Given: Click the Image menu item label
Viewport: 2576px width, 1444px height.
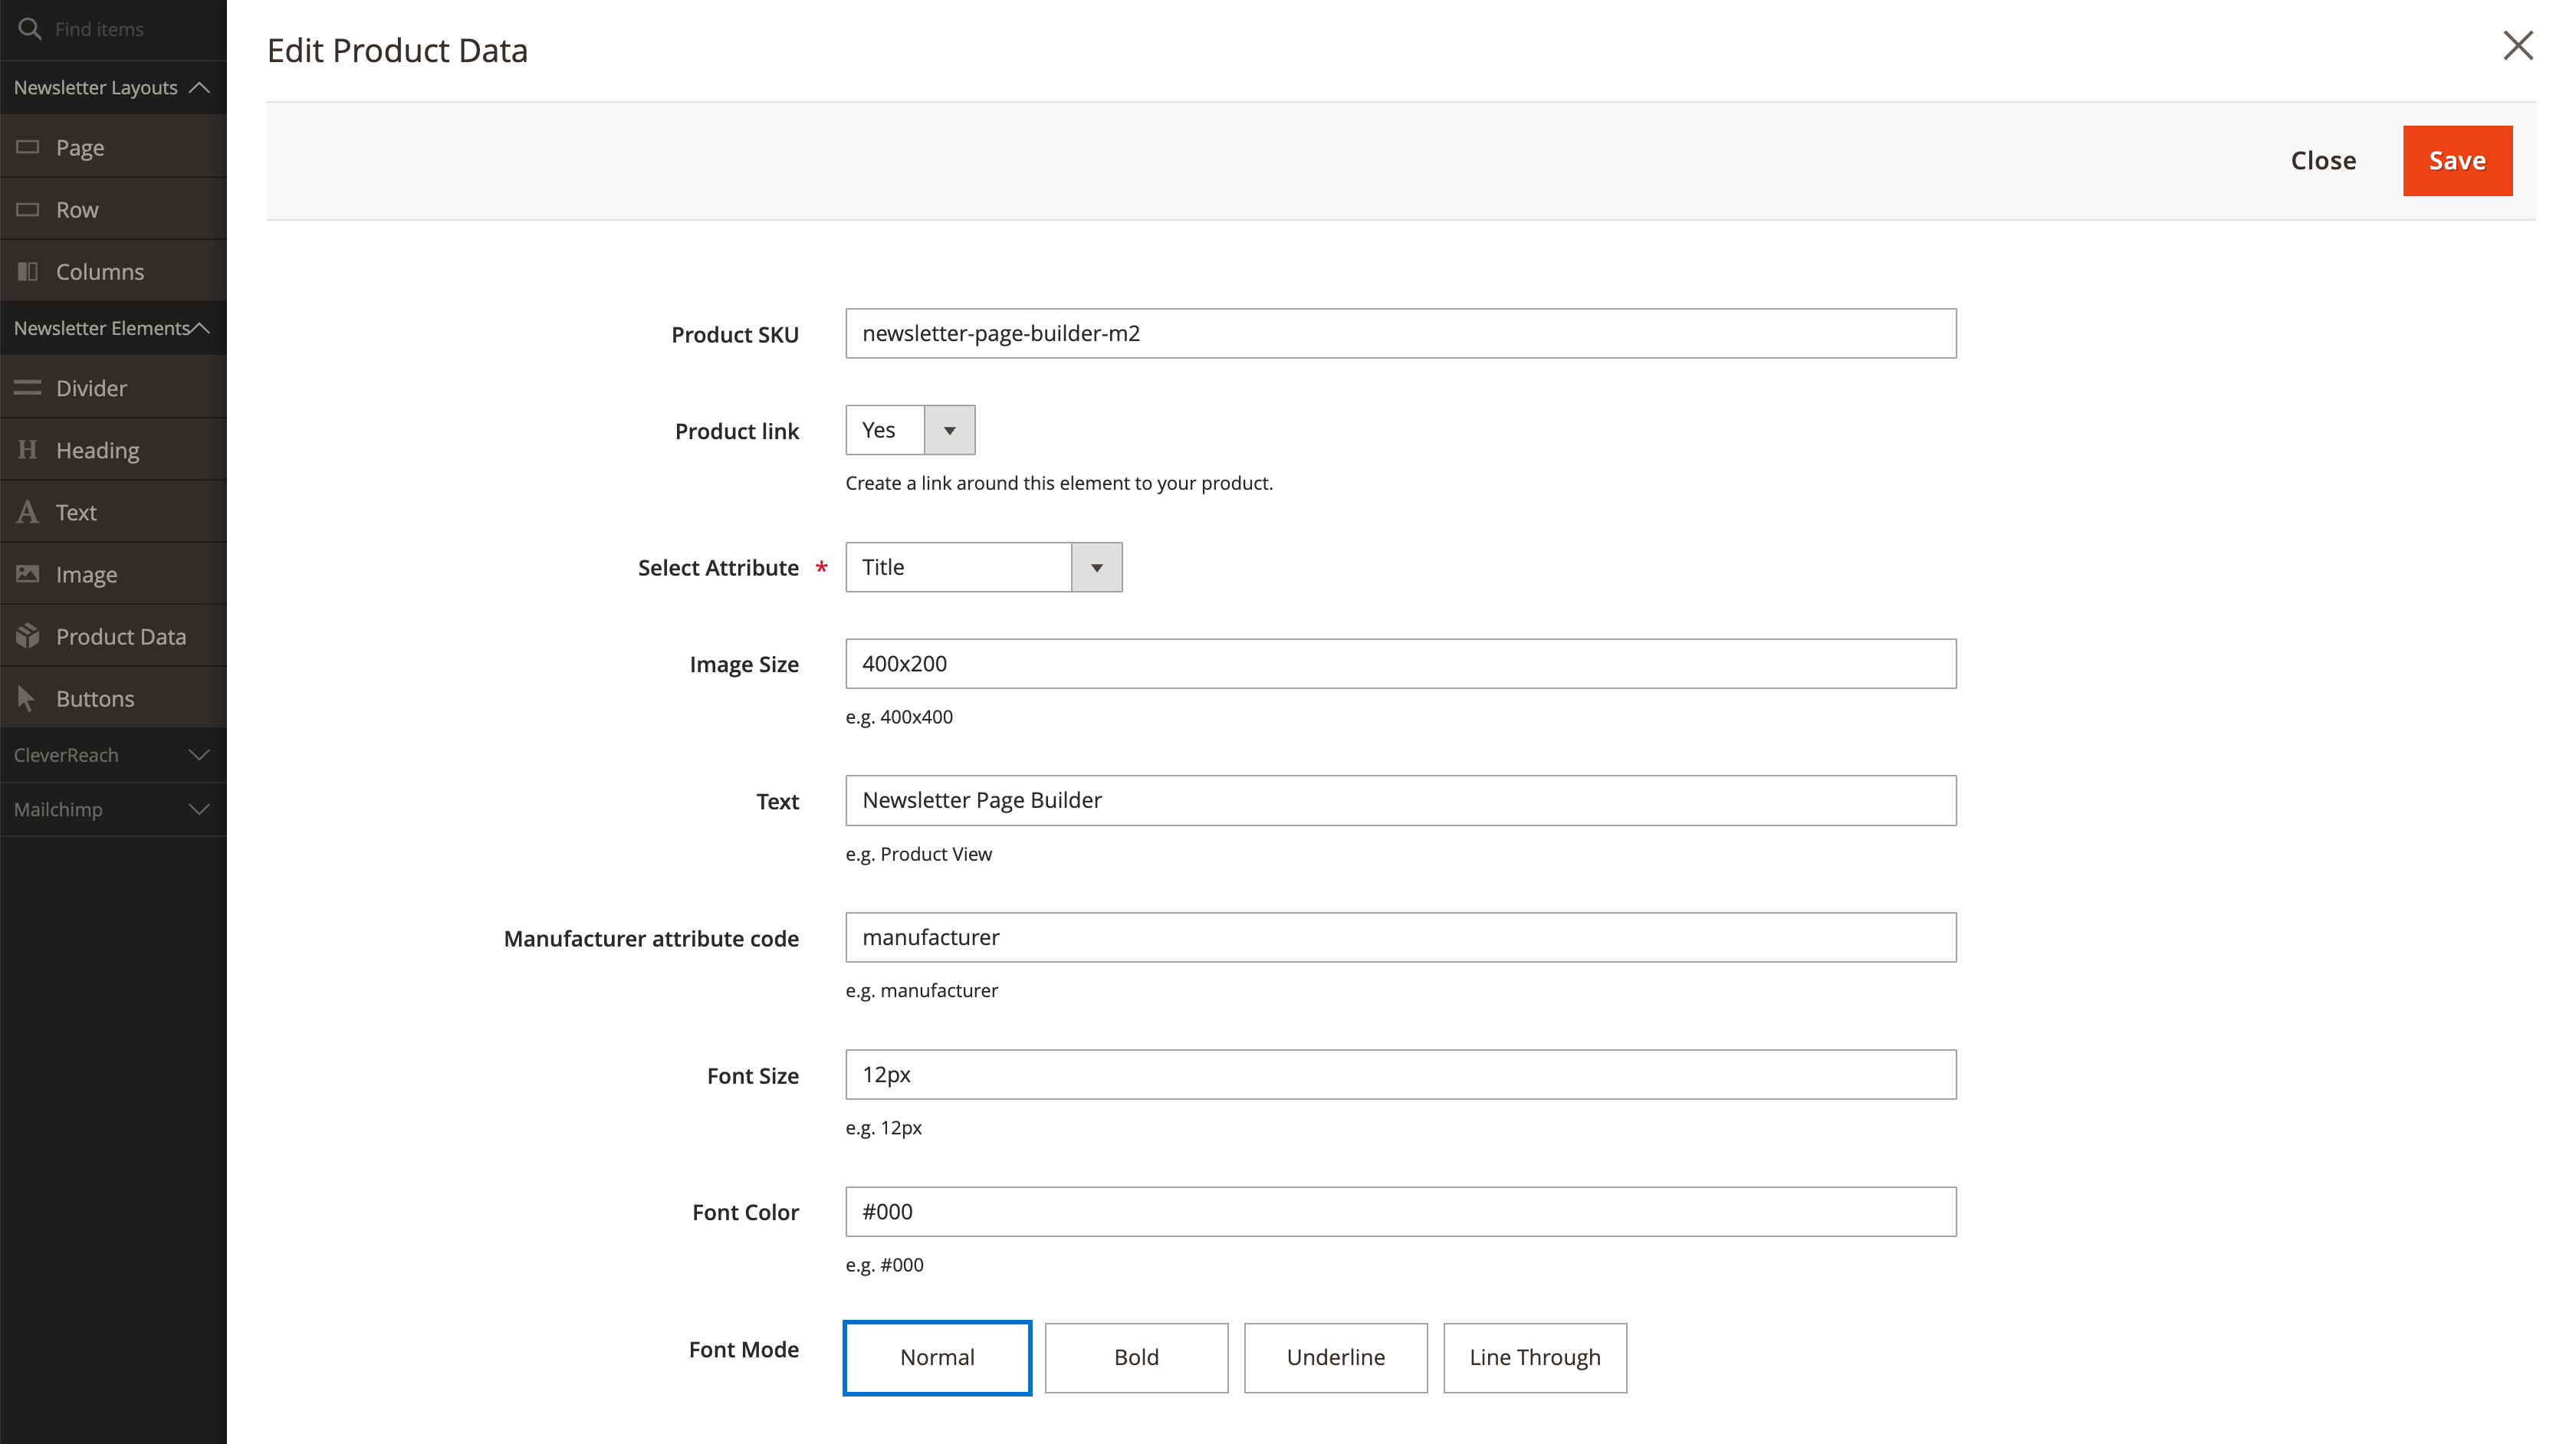Looking at the screenshot, I should pyautogui.click(x=87, y=575).
